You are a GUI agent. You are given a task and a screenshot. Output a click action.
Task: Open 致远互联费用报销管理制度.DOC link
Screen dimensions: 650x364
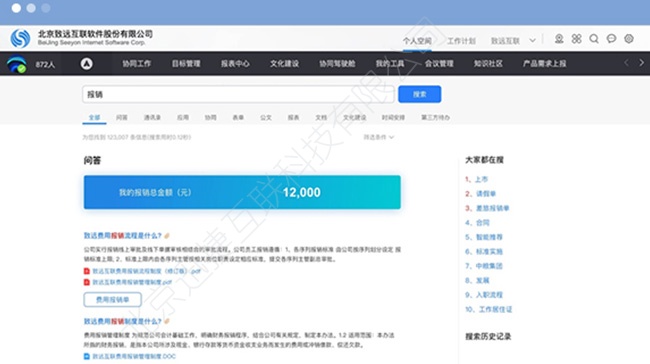pyautogui.click(x=134, y=356)
